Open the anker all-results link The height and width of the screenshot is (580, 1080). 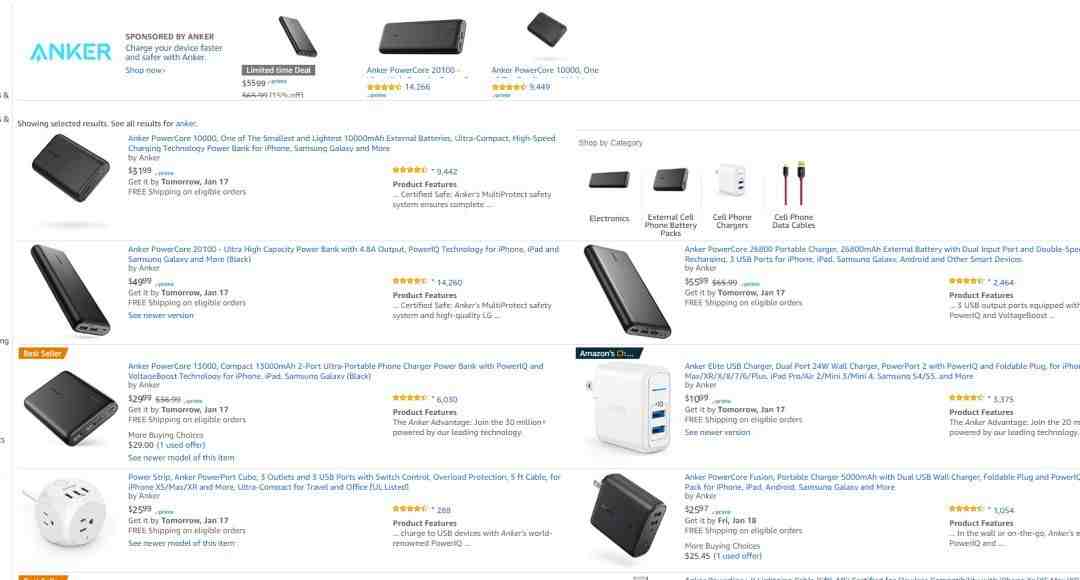click(185, 124)
